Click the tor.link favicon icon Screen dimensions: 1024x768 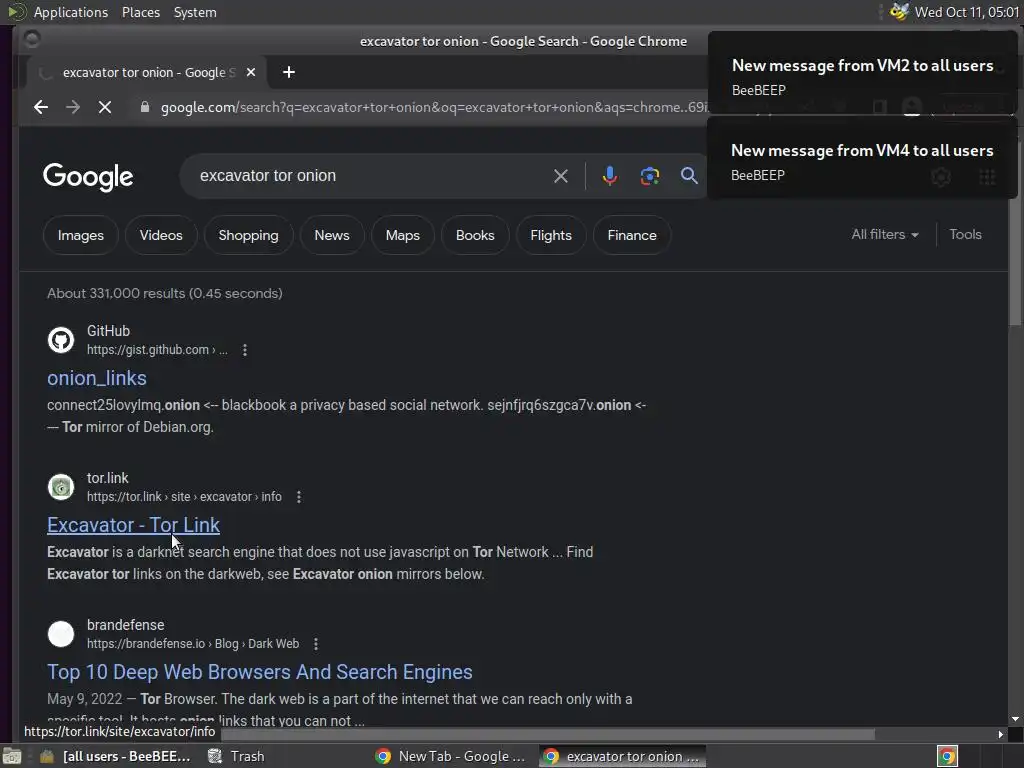tap(61, 487)
